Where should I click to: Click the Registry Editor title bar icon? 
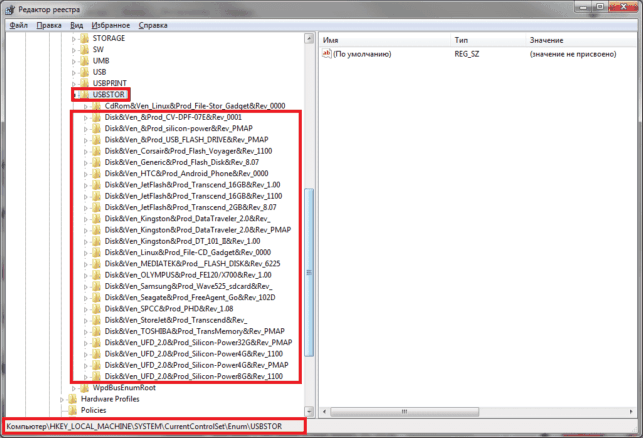coord(10,9)
